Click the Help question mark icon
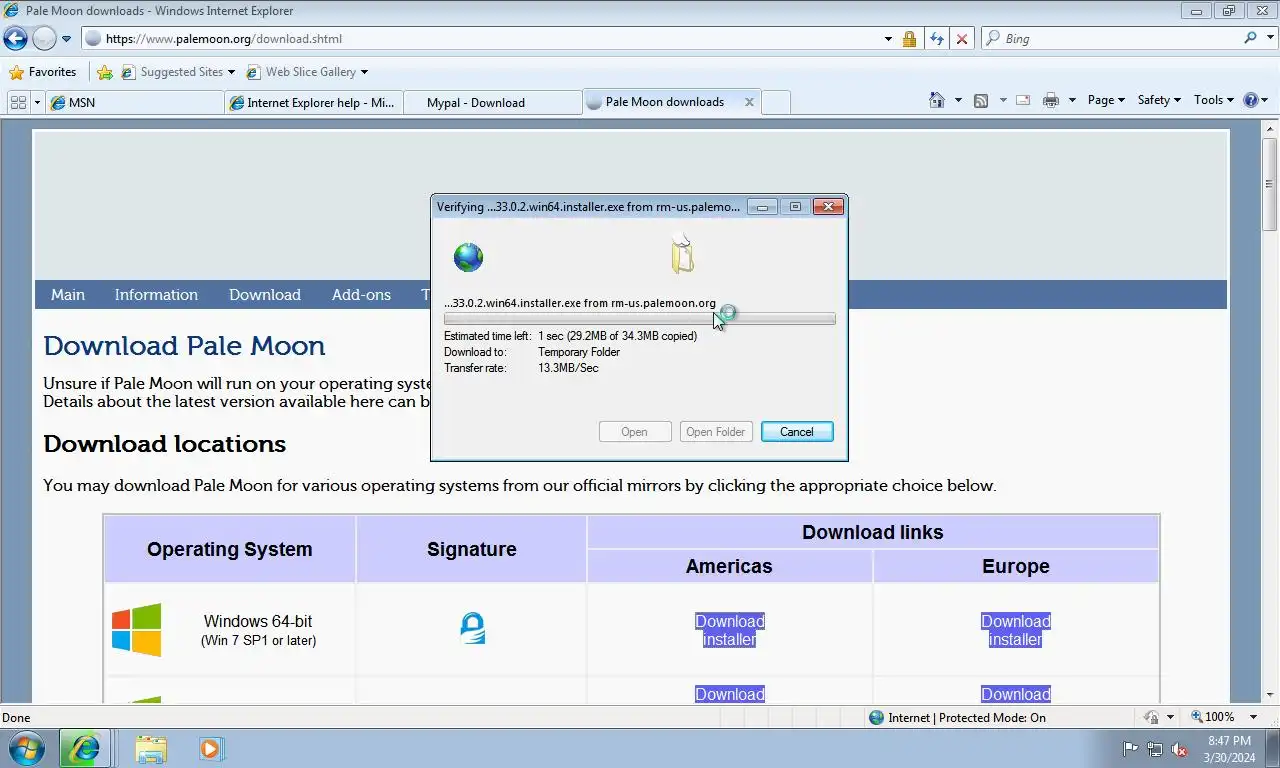Screen dimensions: 1280x768 [1250, 100]
